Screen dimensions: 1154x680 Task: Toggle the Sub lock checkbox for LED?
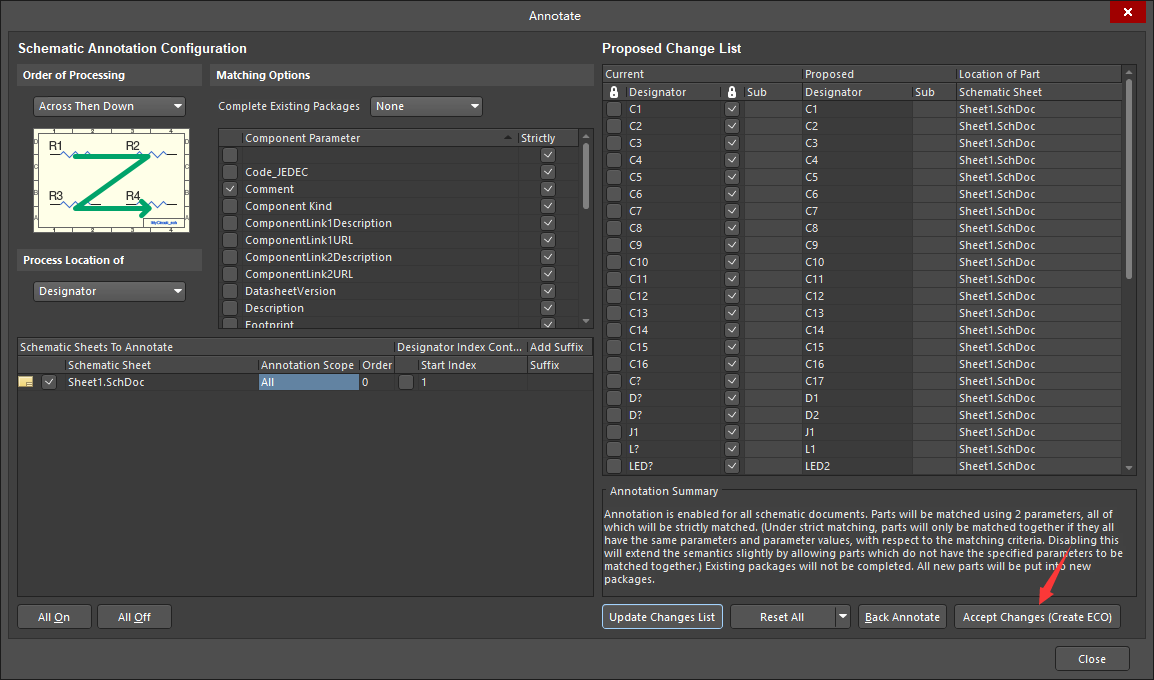click(732, 466)
